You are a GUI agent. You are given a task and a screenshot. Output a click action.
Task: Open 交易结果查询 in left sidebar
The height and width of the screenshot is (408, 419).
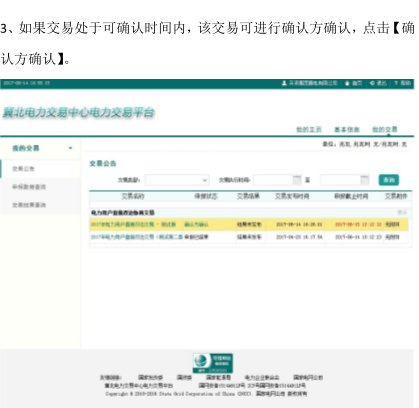[29, 205]
